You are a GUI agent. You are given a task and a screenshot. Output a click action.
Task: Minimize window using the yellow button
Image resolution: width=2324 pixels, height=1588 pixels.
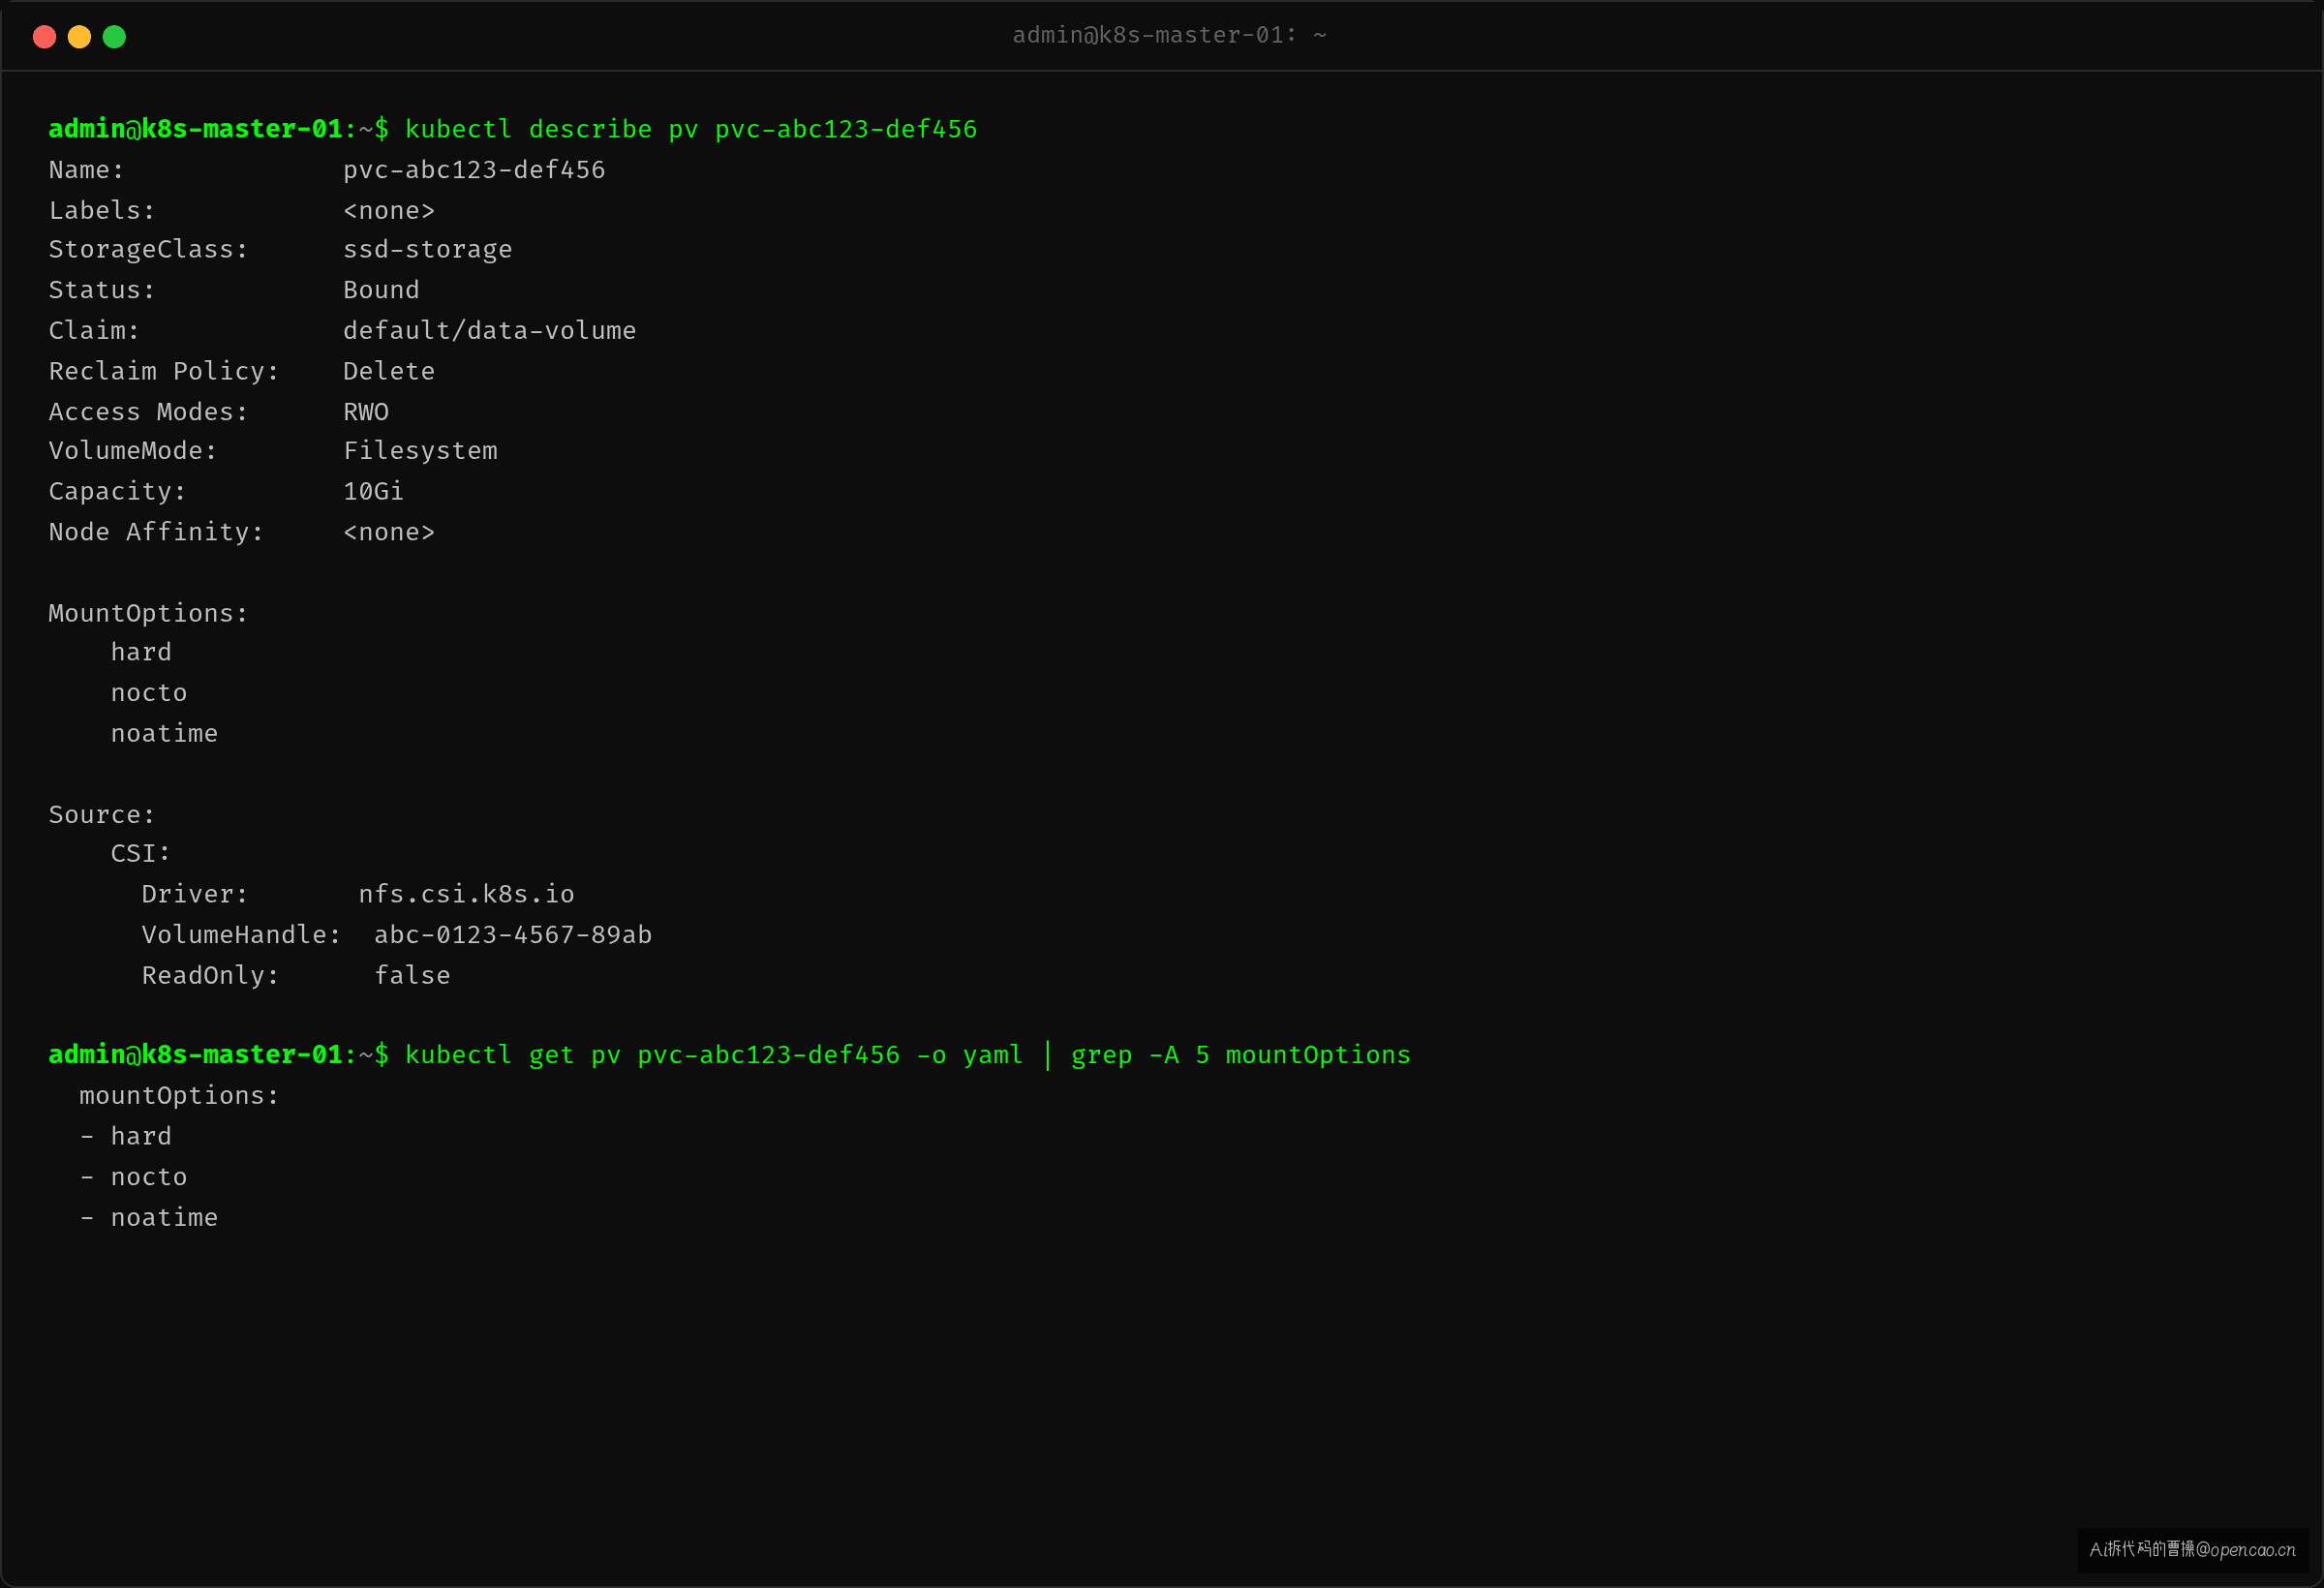(79, 37)
